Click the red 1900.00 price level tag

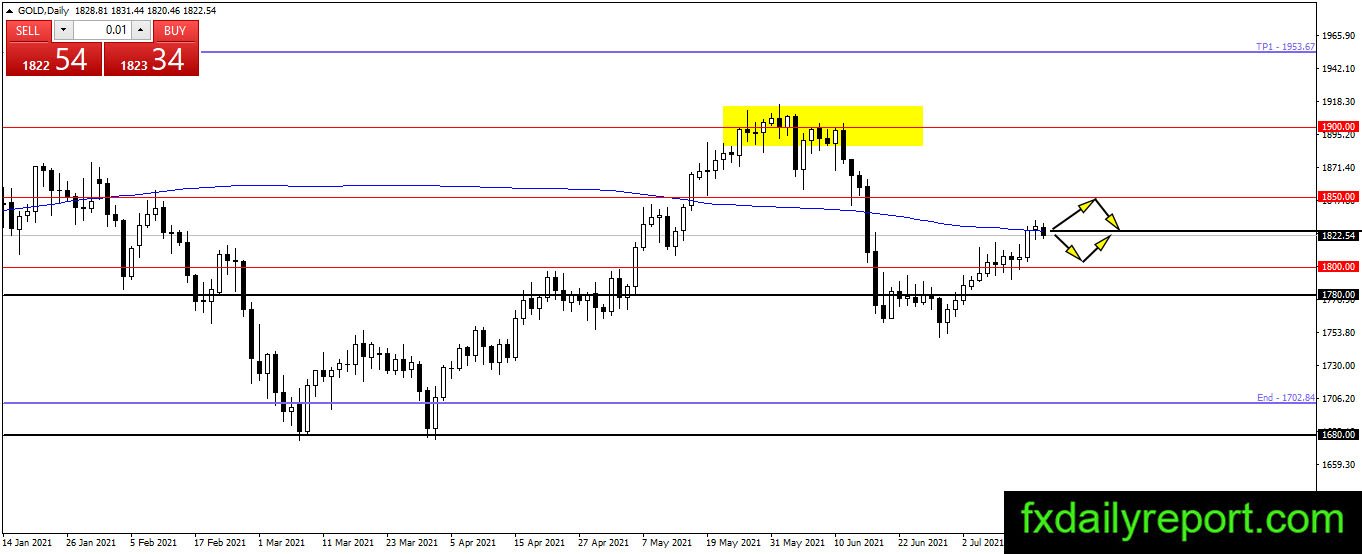point(1338,127)
